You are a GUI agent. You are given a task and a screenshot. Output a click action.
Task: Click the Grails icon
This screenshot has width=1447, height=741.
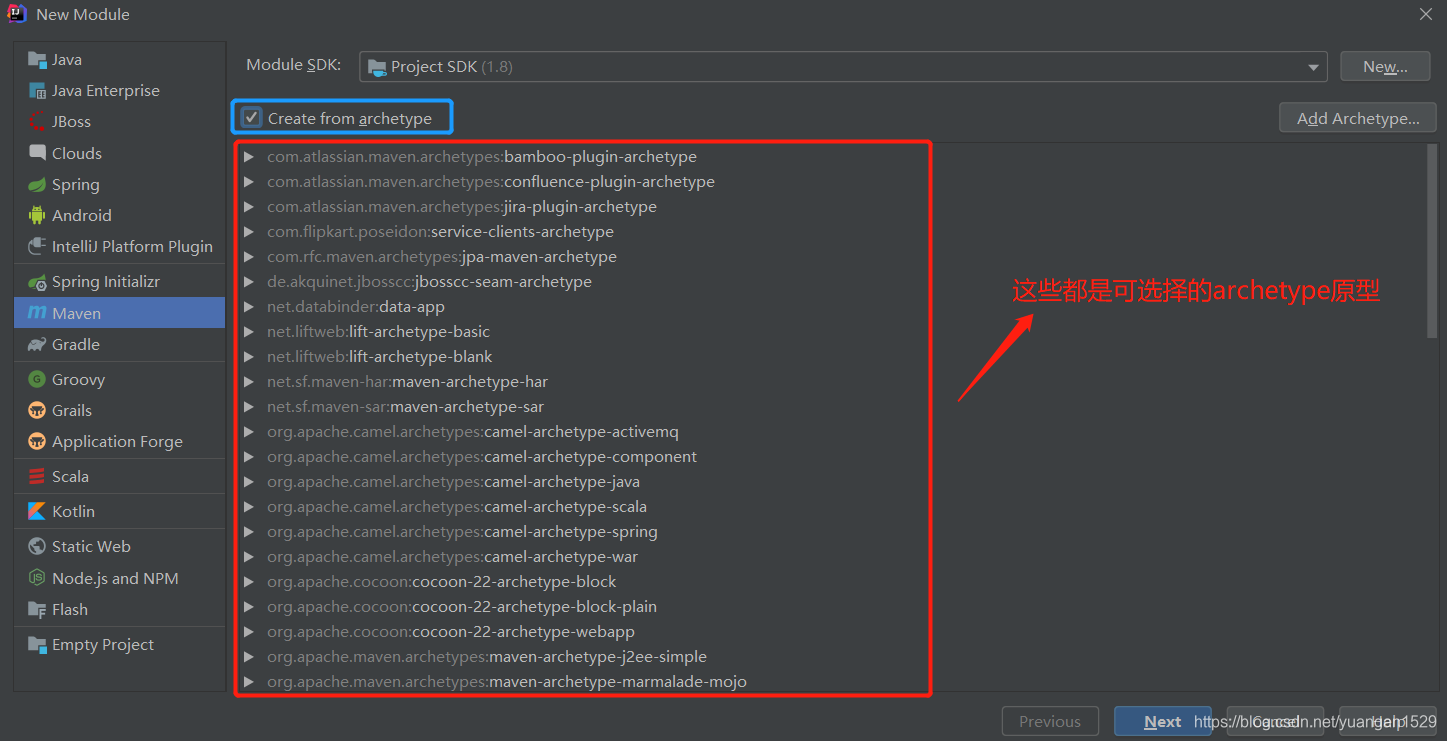pyautogui.click(x=37, y=410)
